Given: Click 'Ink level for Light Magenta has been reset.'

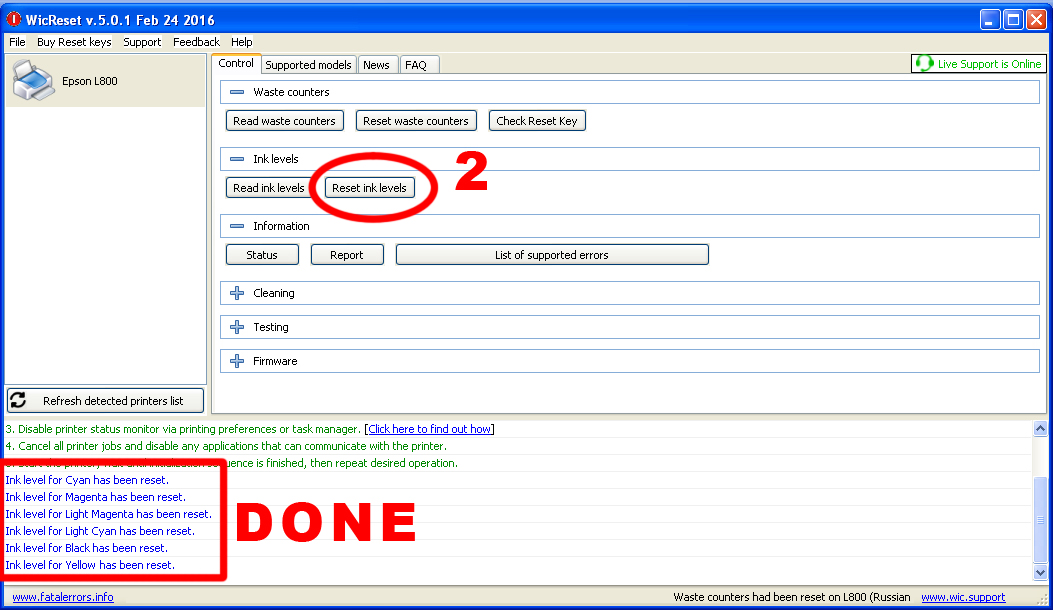Looking at the screenshot, I should point(108,514).
